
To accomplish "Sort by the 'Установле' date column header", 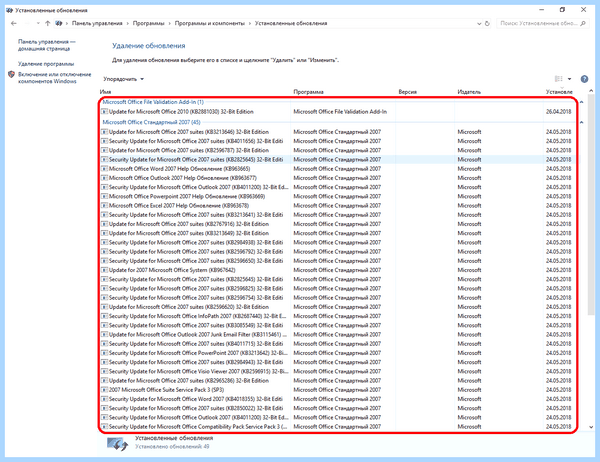I will tap(559, 92).
